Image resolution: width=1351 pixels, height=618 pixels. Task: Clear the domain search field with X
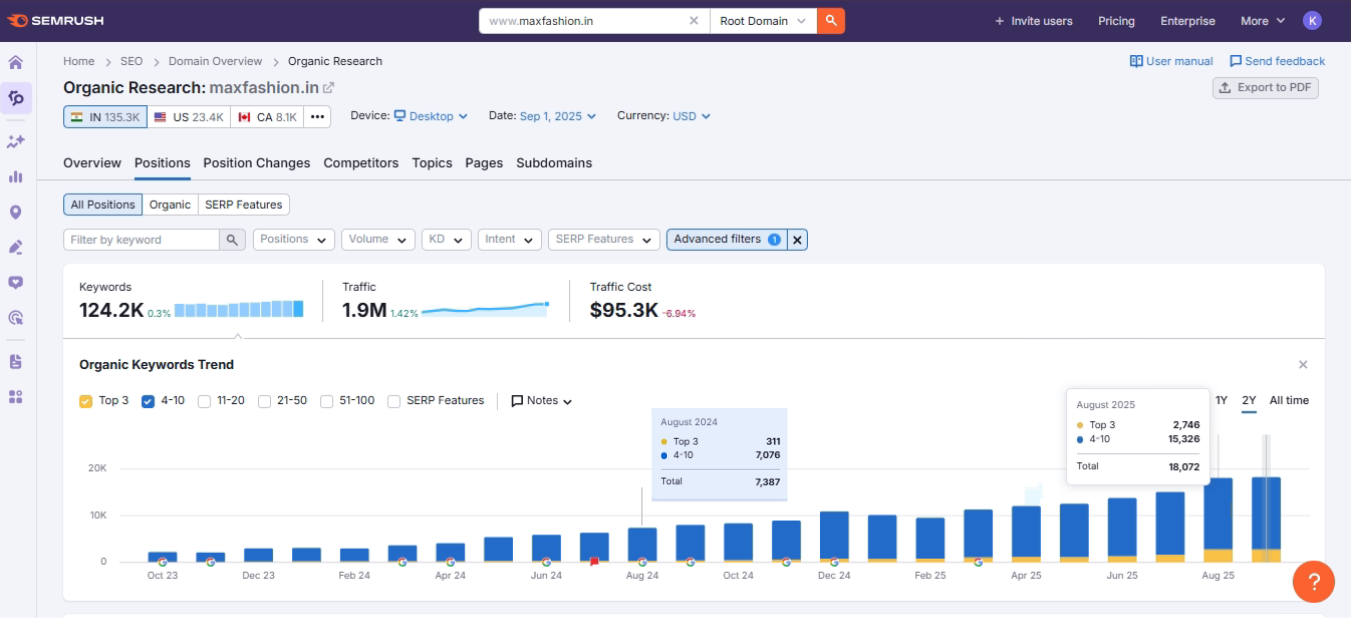(694, 21)
